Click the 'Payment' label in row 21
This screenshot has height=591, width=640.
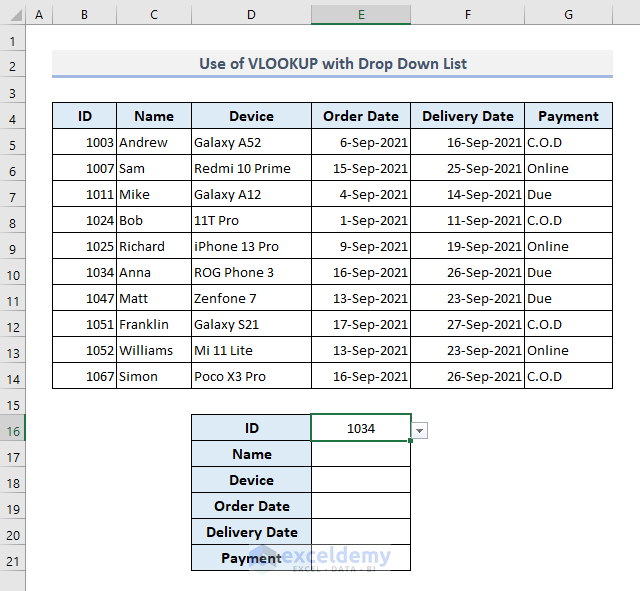click(251, 558)
